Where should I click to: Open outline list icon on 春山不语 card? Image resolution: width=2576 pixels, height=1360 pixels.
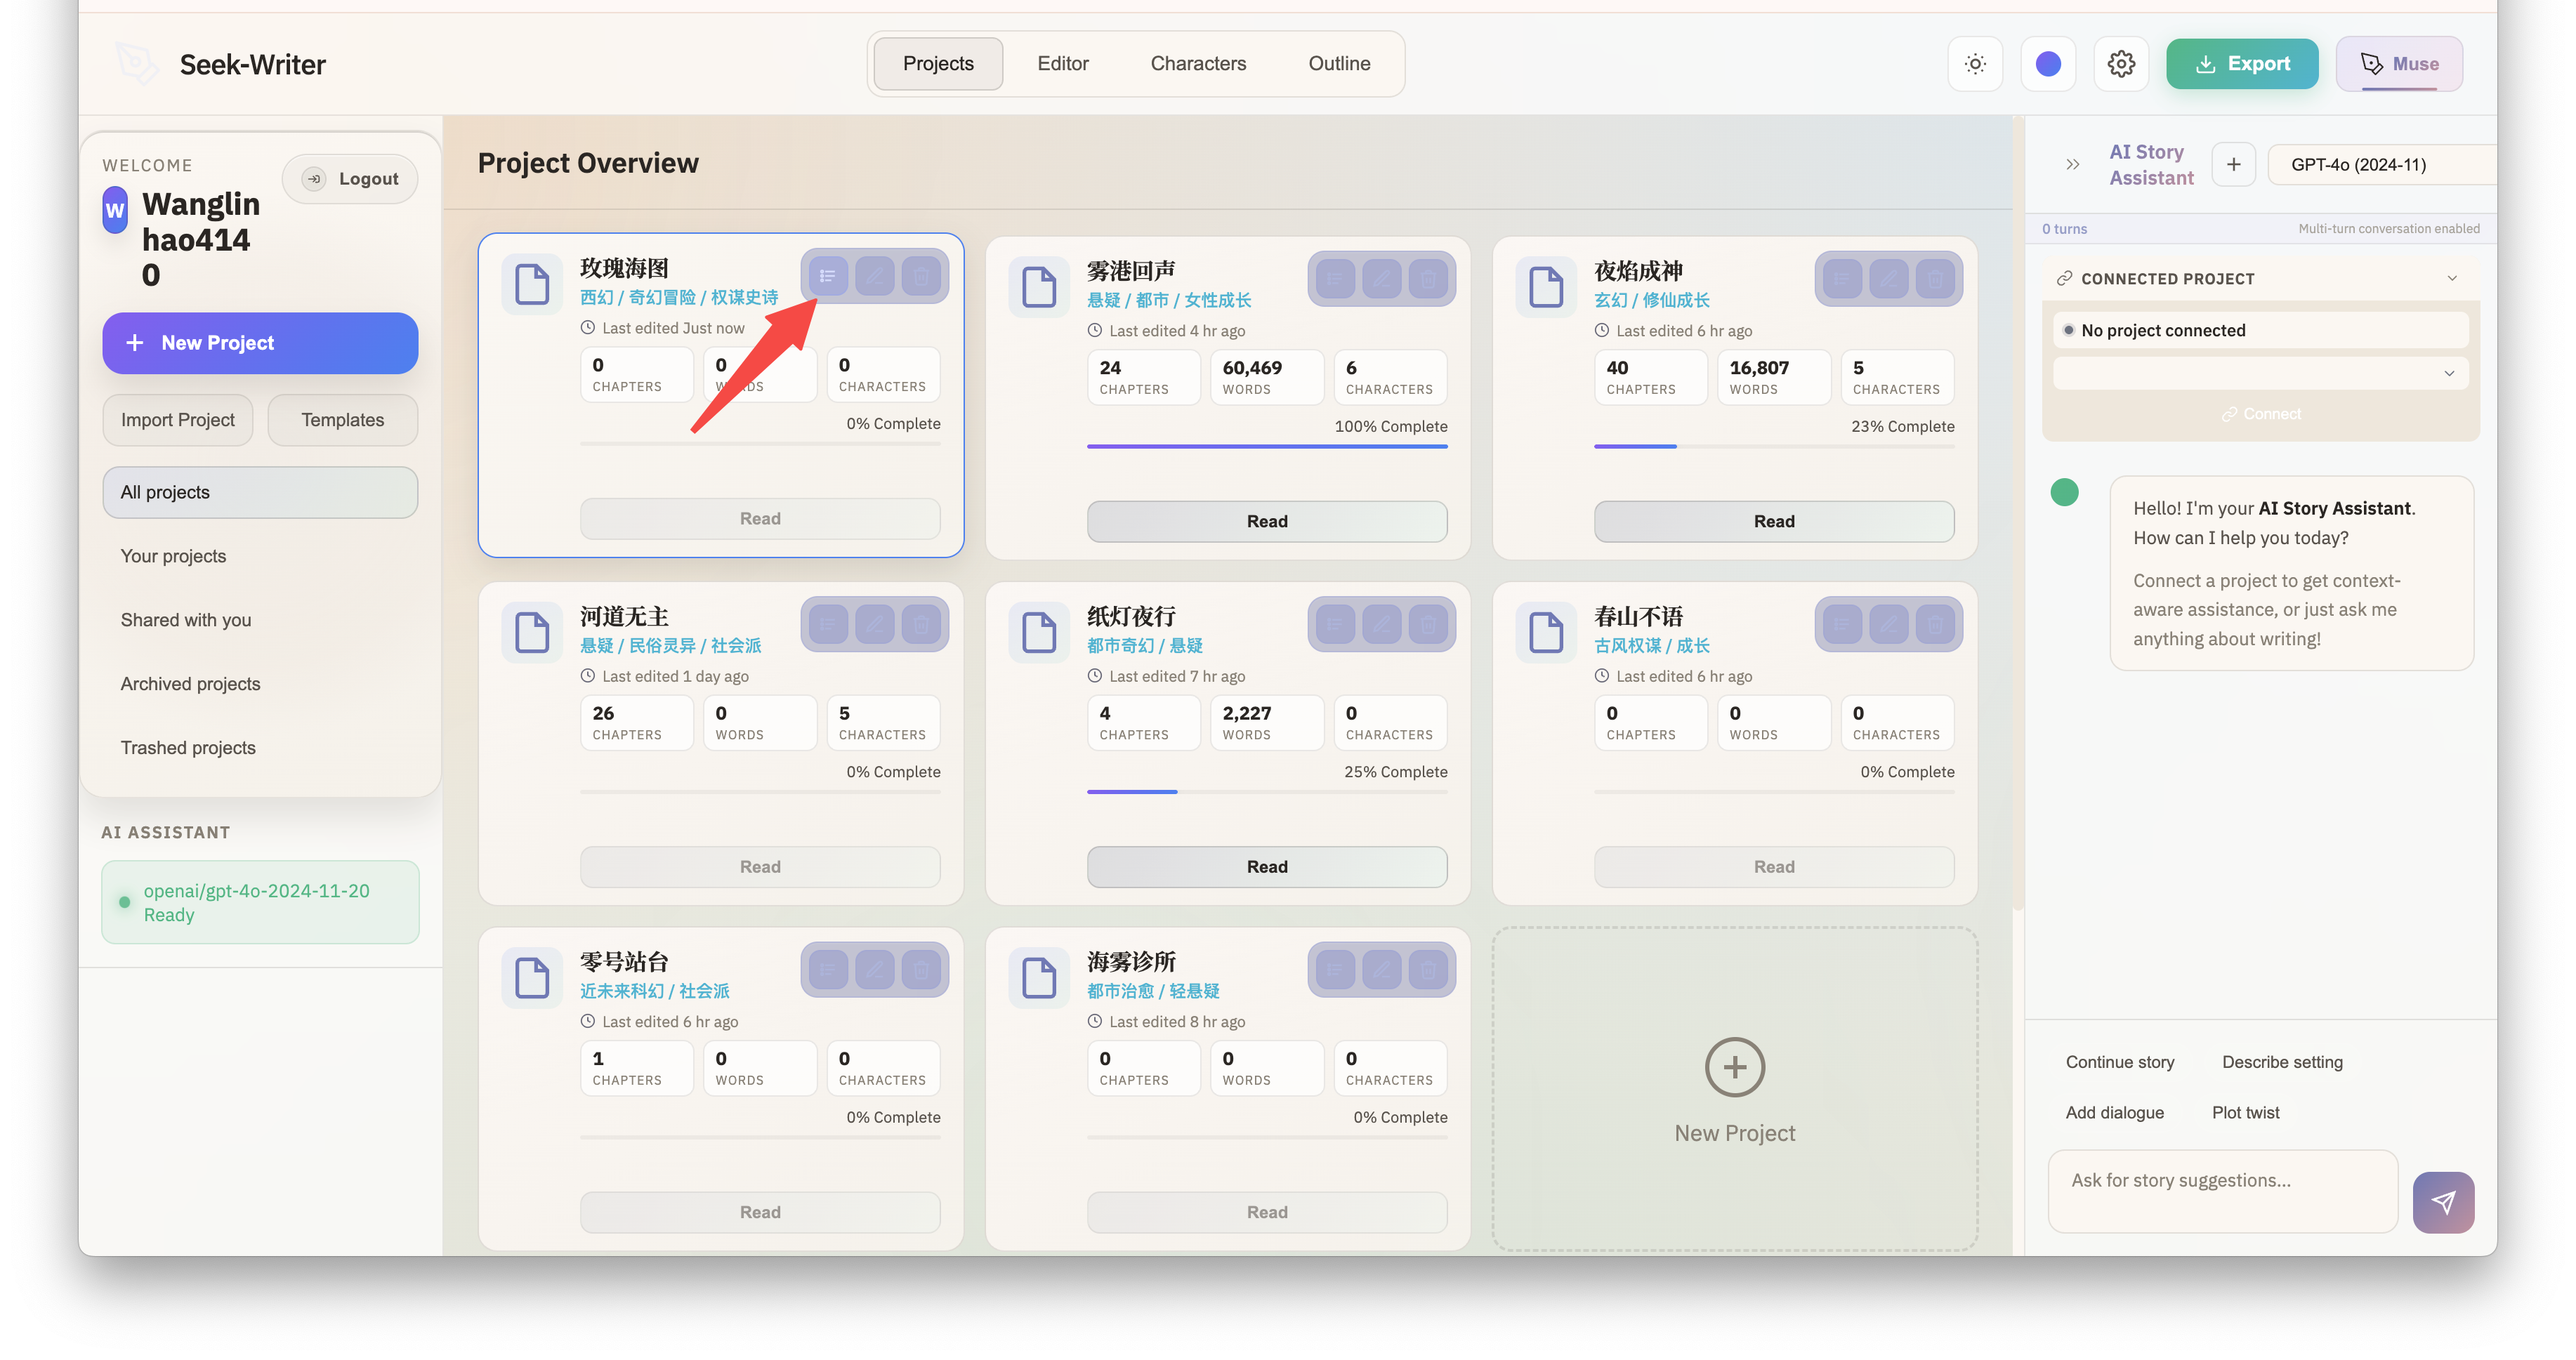(x=1842, y=625)
